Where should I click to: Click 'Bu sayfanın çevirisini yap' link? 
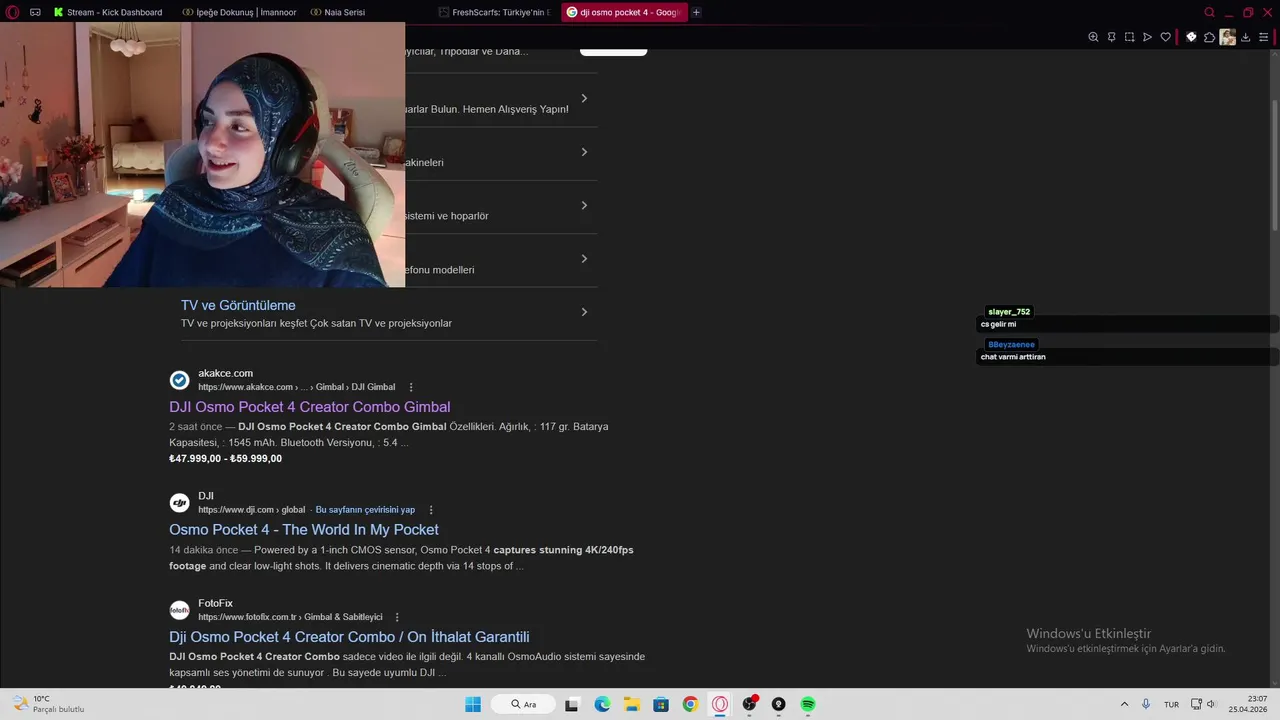point(365,510)
